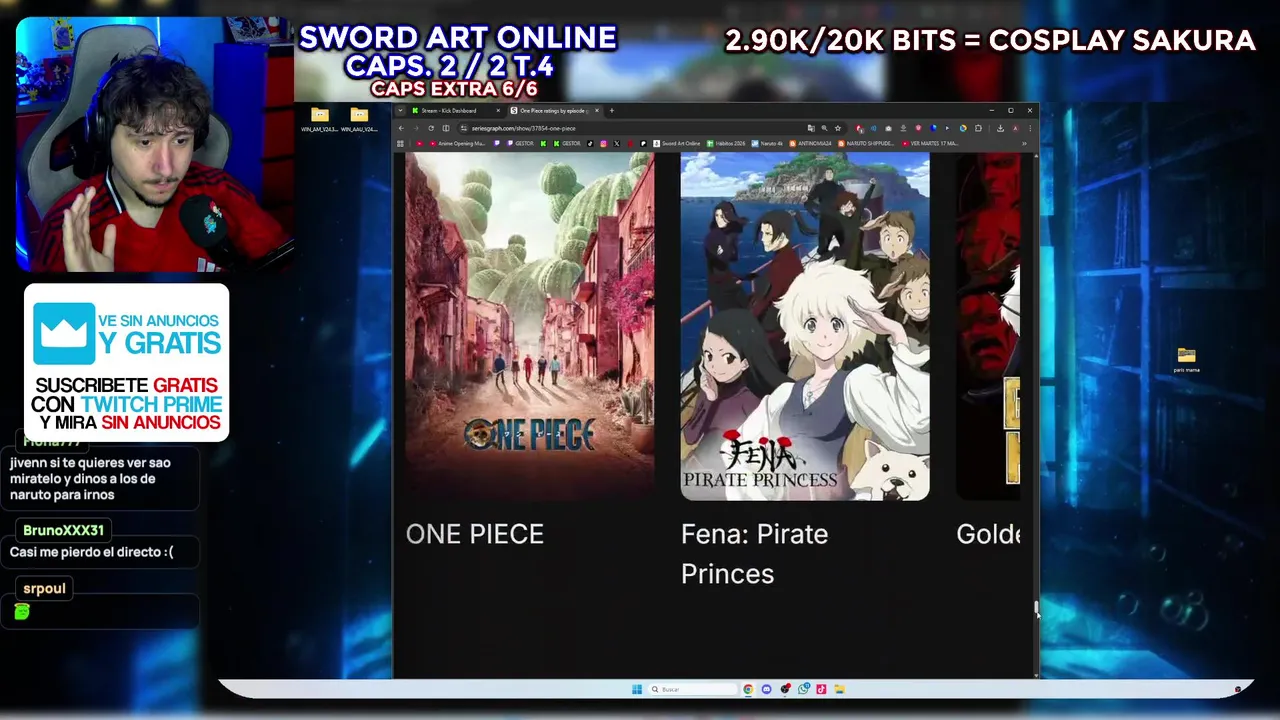Click BrunoXXX31 username in chat
Screen dimensions: 1280x720
point(63,530)
